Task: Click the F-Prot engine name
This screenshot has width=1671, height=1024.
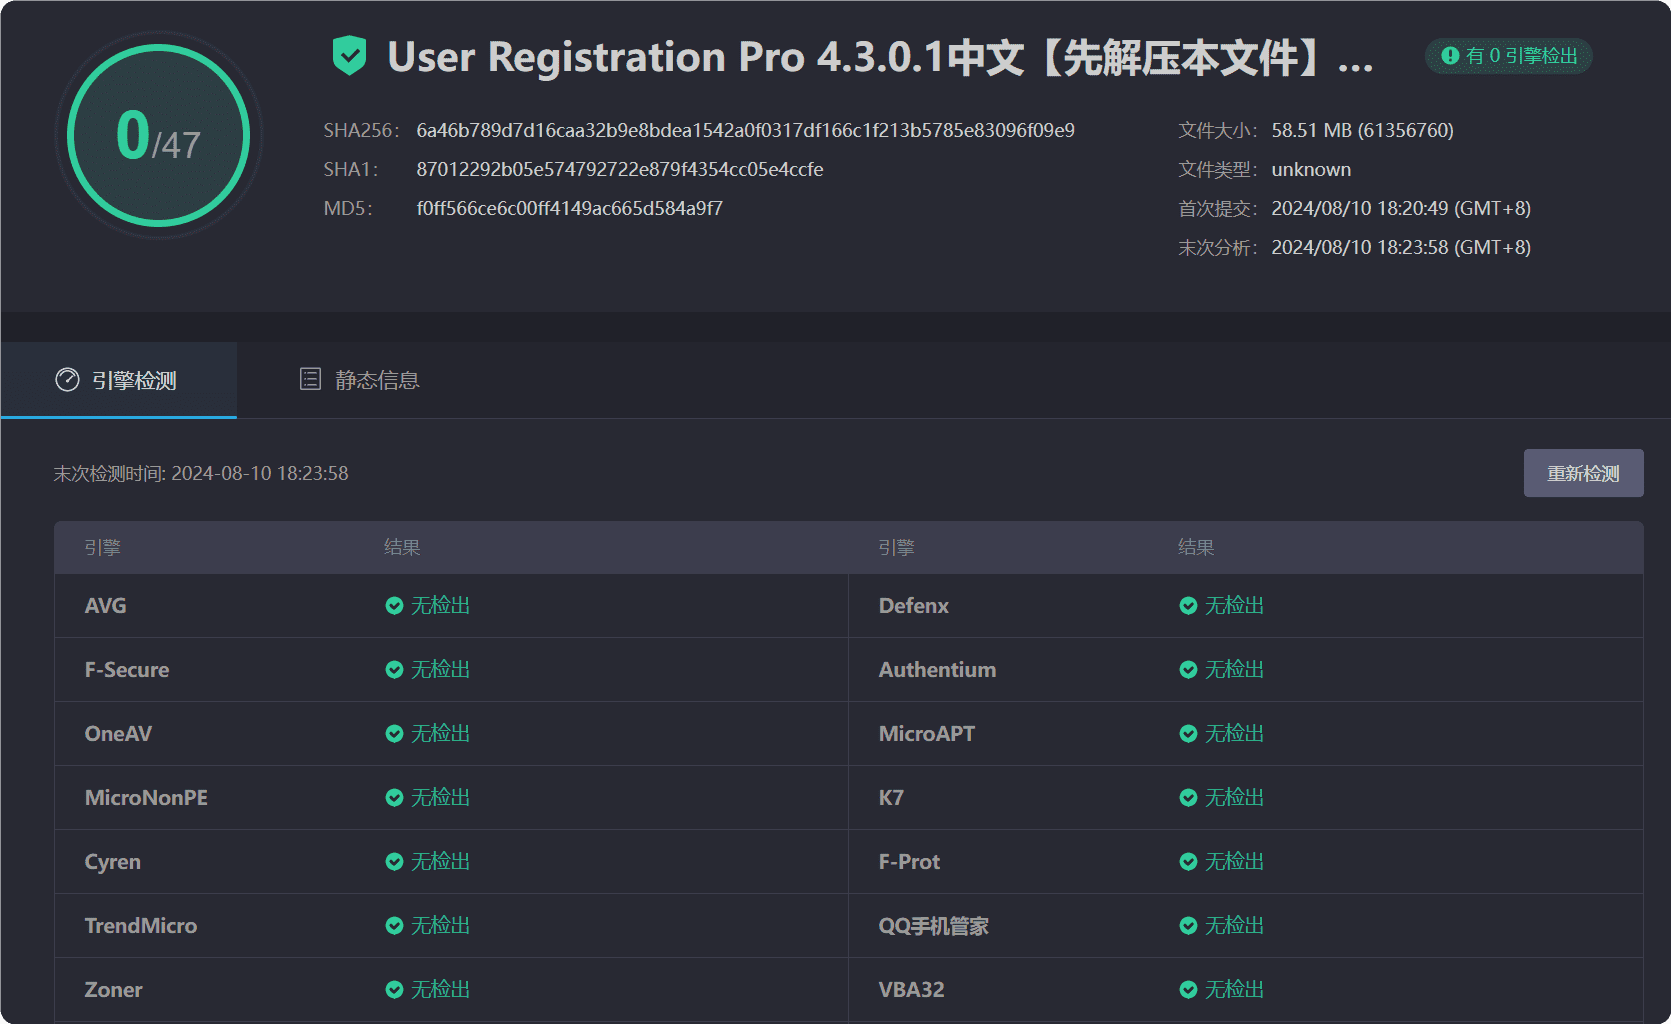Action: (x=909, y=862)
